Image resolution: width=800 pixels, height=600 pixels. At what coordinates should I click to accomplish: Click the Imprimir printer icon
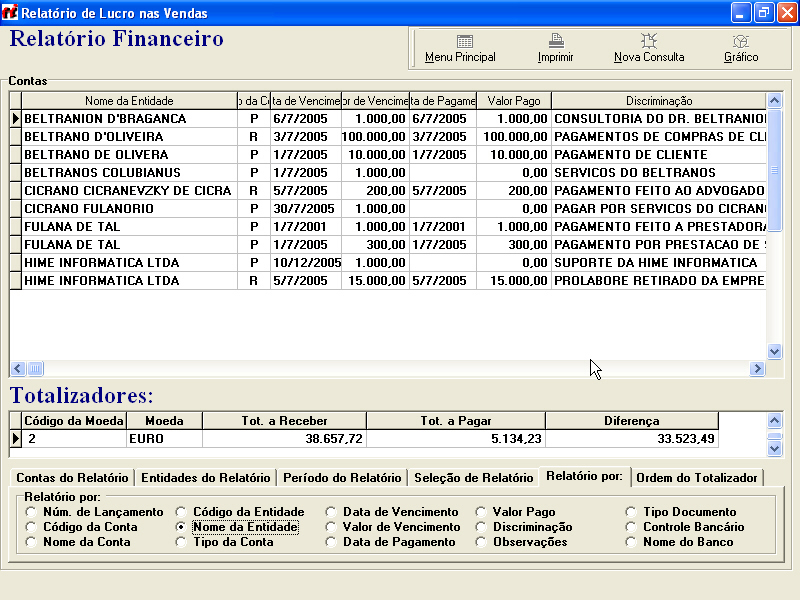(x=556, y=42)
